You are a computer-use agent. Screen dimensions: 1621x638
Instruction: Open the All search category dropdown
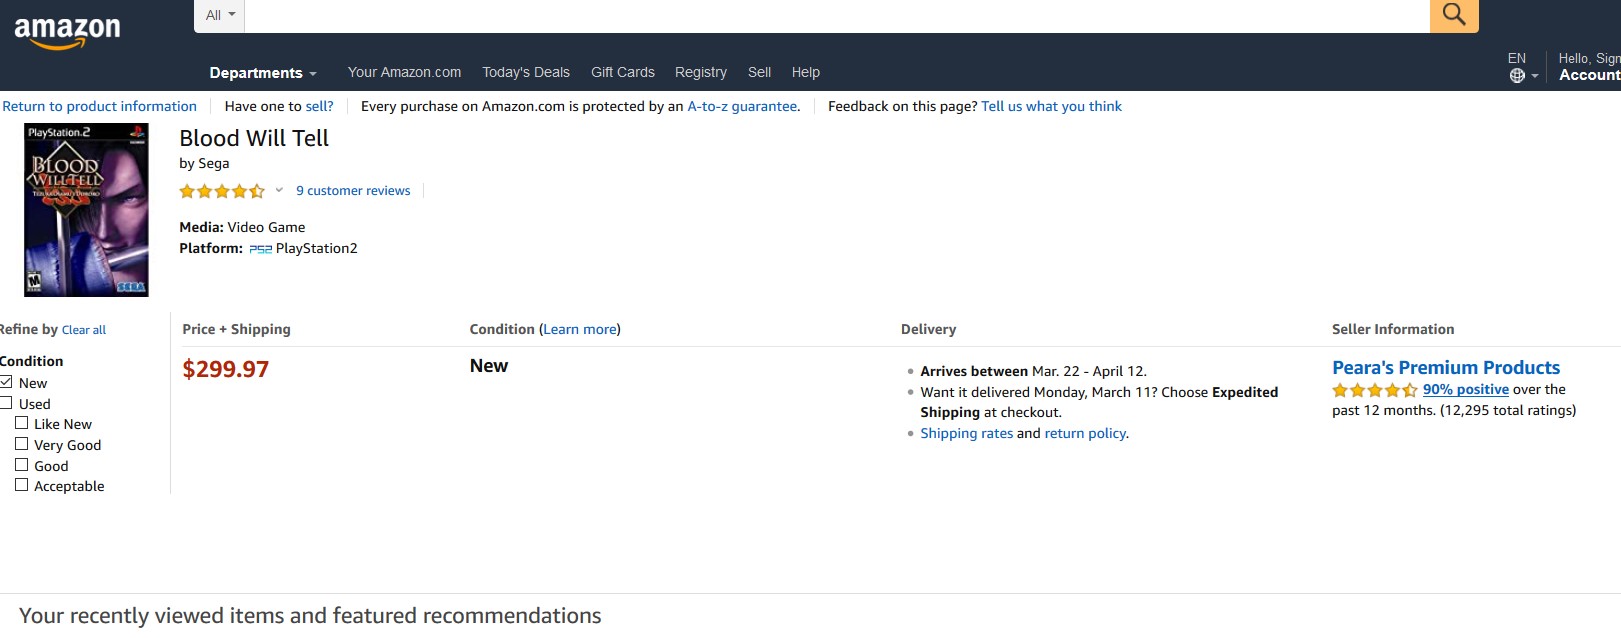coord(220,15)
